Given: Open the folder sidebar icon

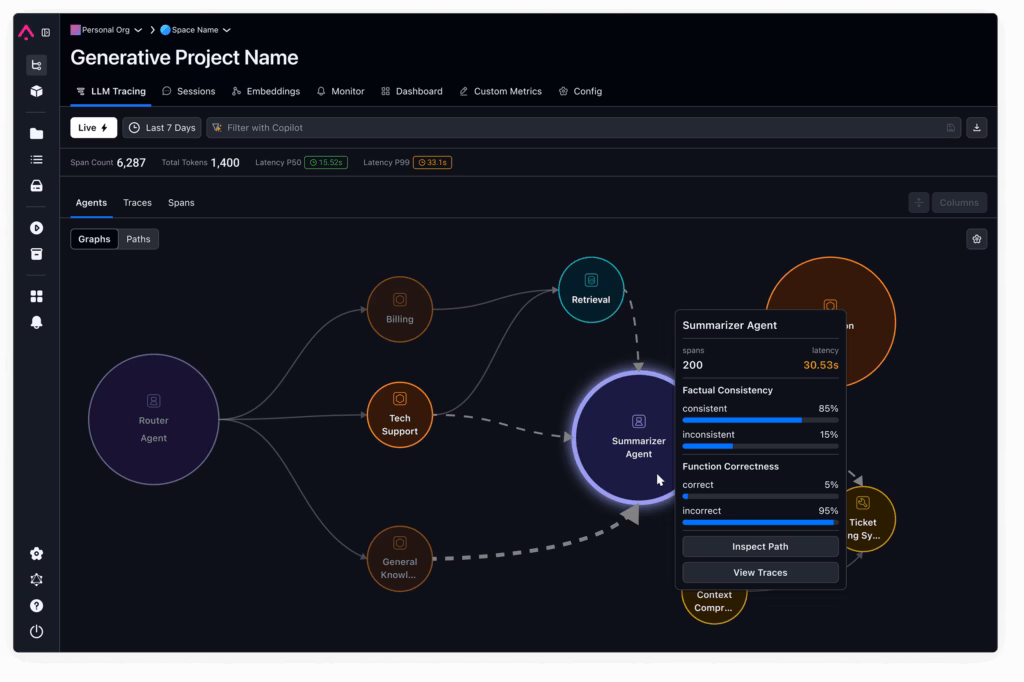Looking at the screenshot, I should [37, 133].
